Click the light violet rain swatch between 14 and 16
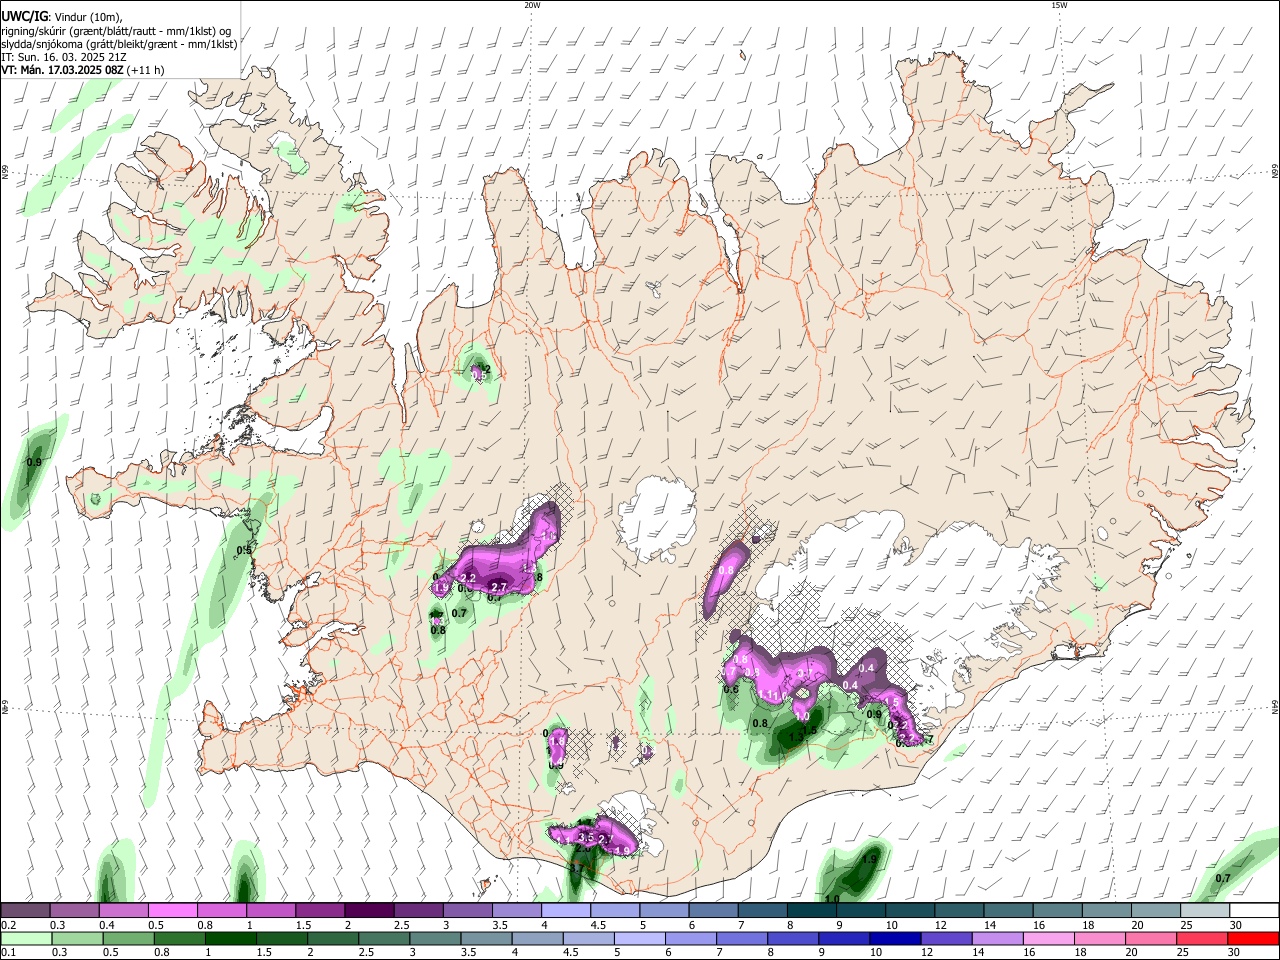Image resolution: width=1280 pixels, height=960 pixels. click(998, 939)
